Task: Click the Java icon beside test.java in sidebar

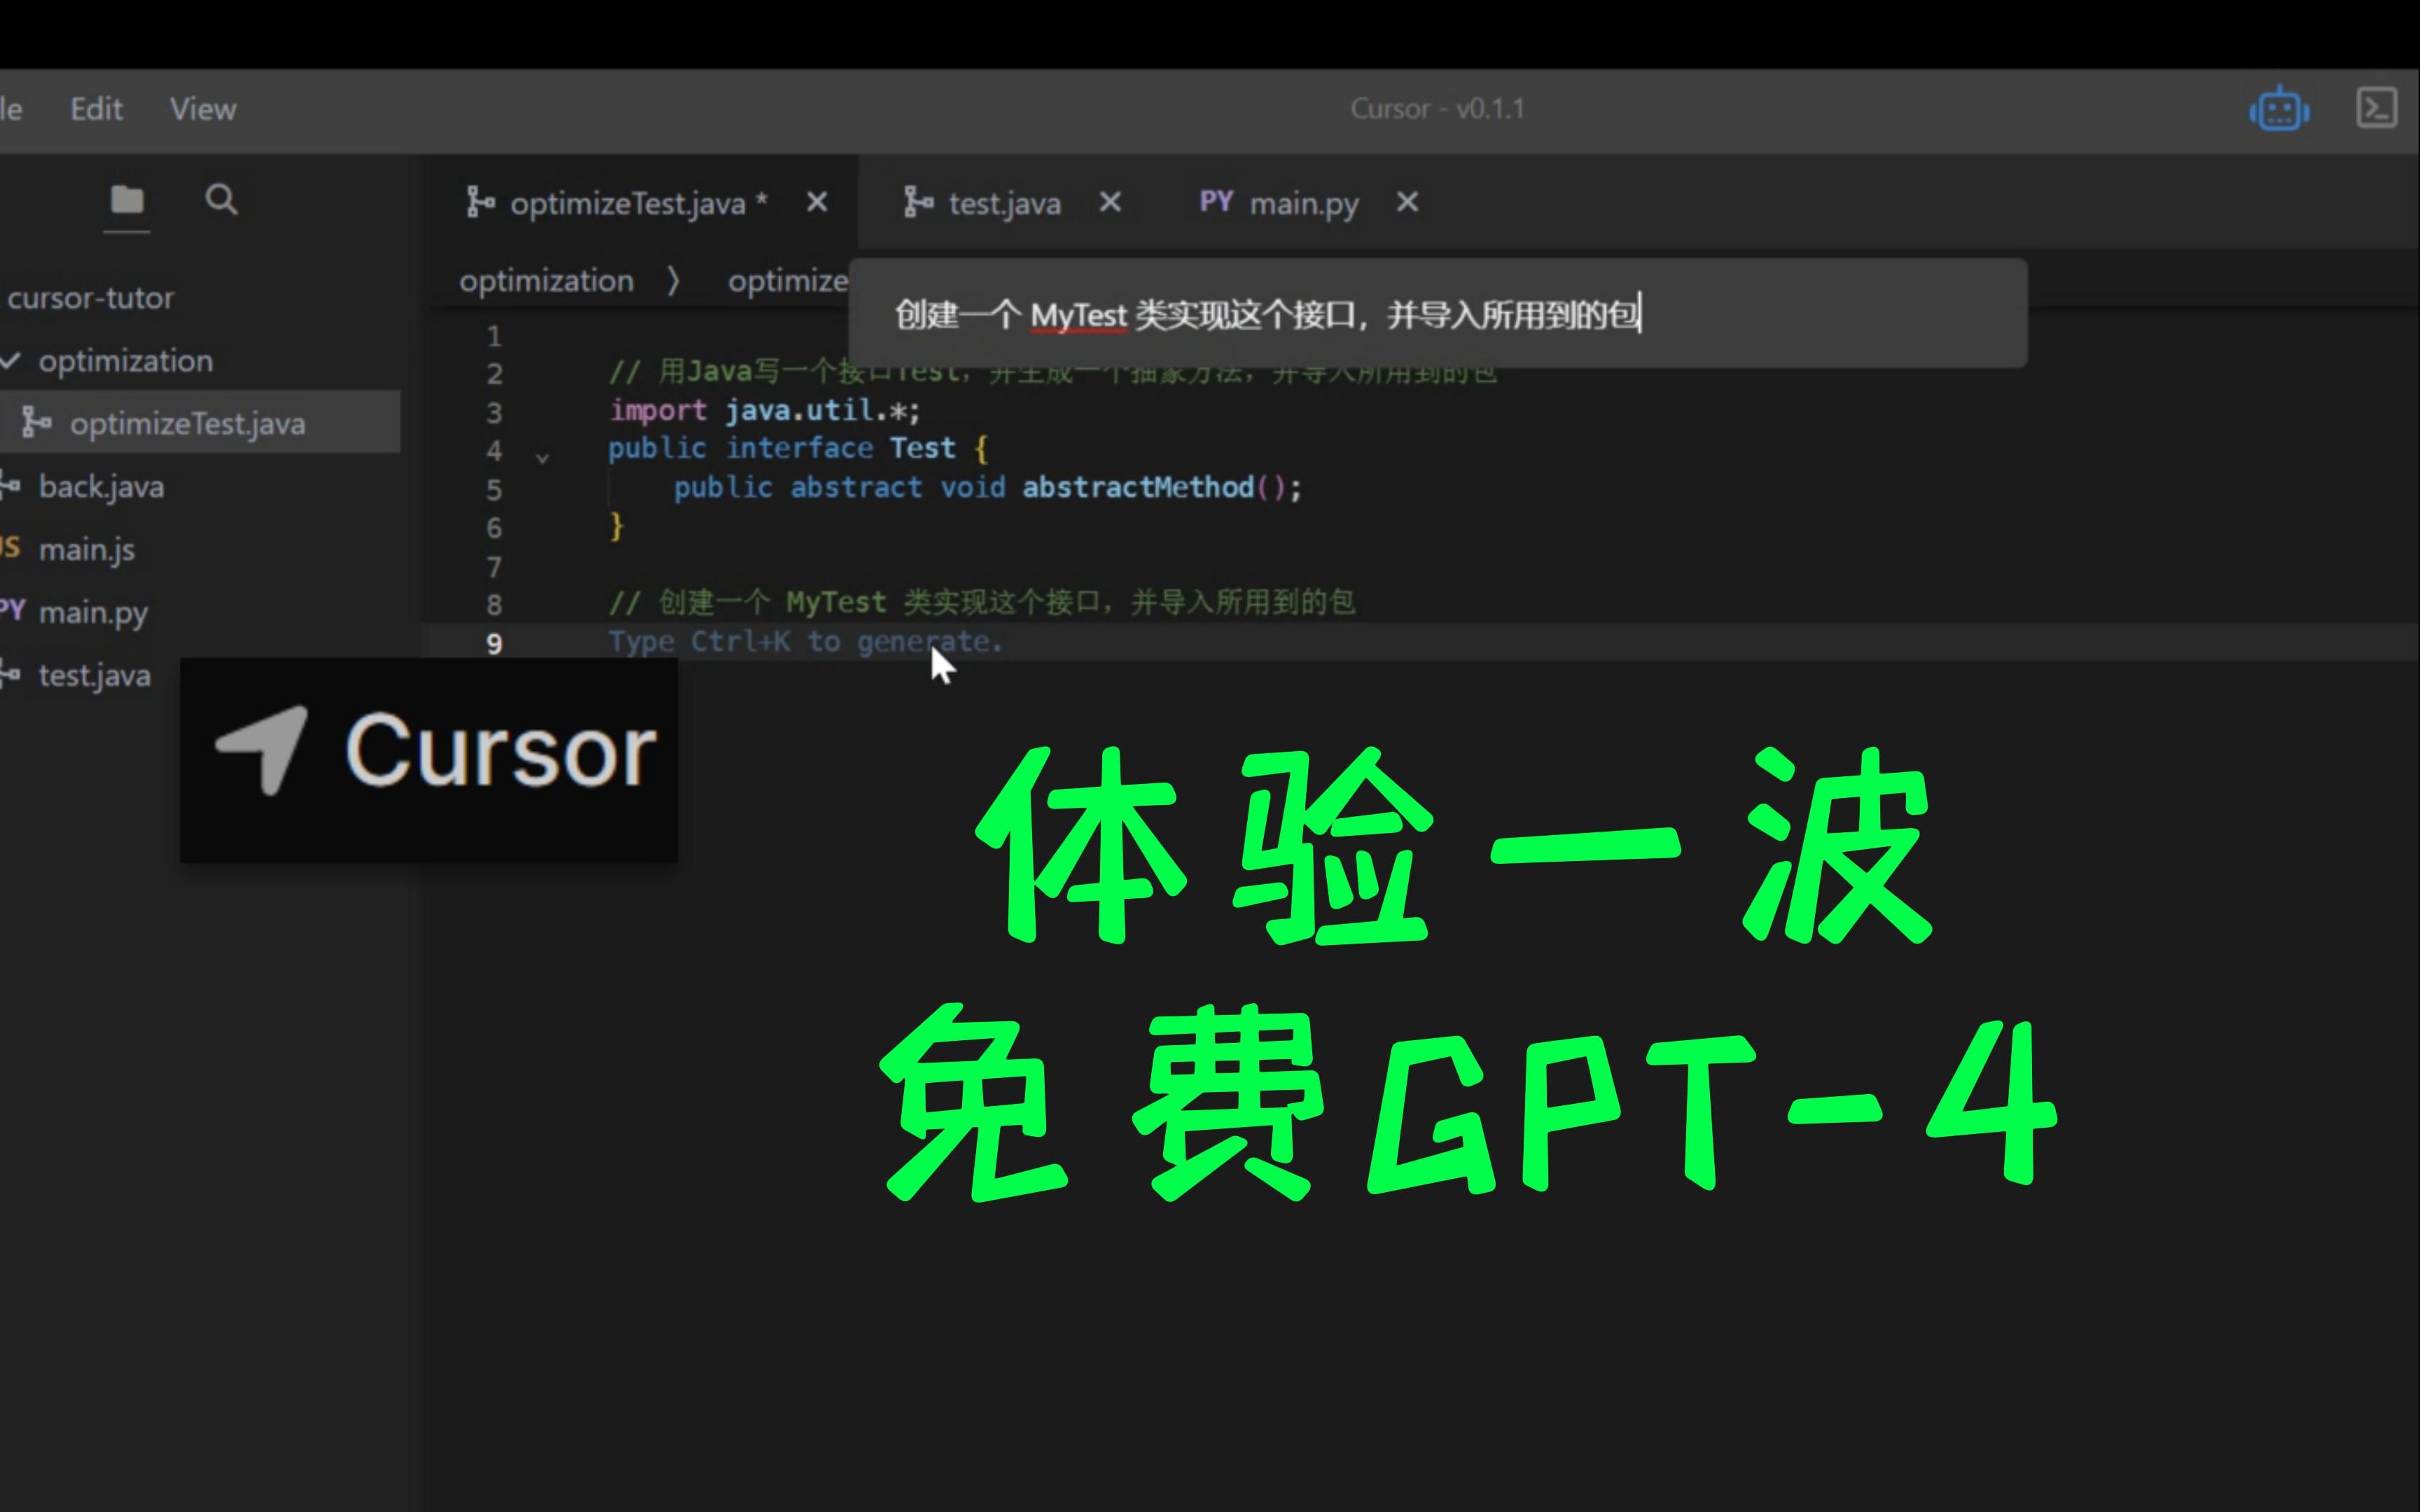Action: 10,675
